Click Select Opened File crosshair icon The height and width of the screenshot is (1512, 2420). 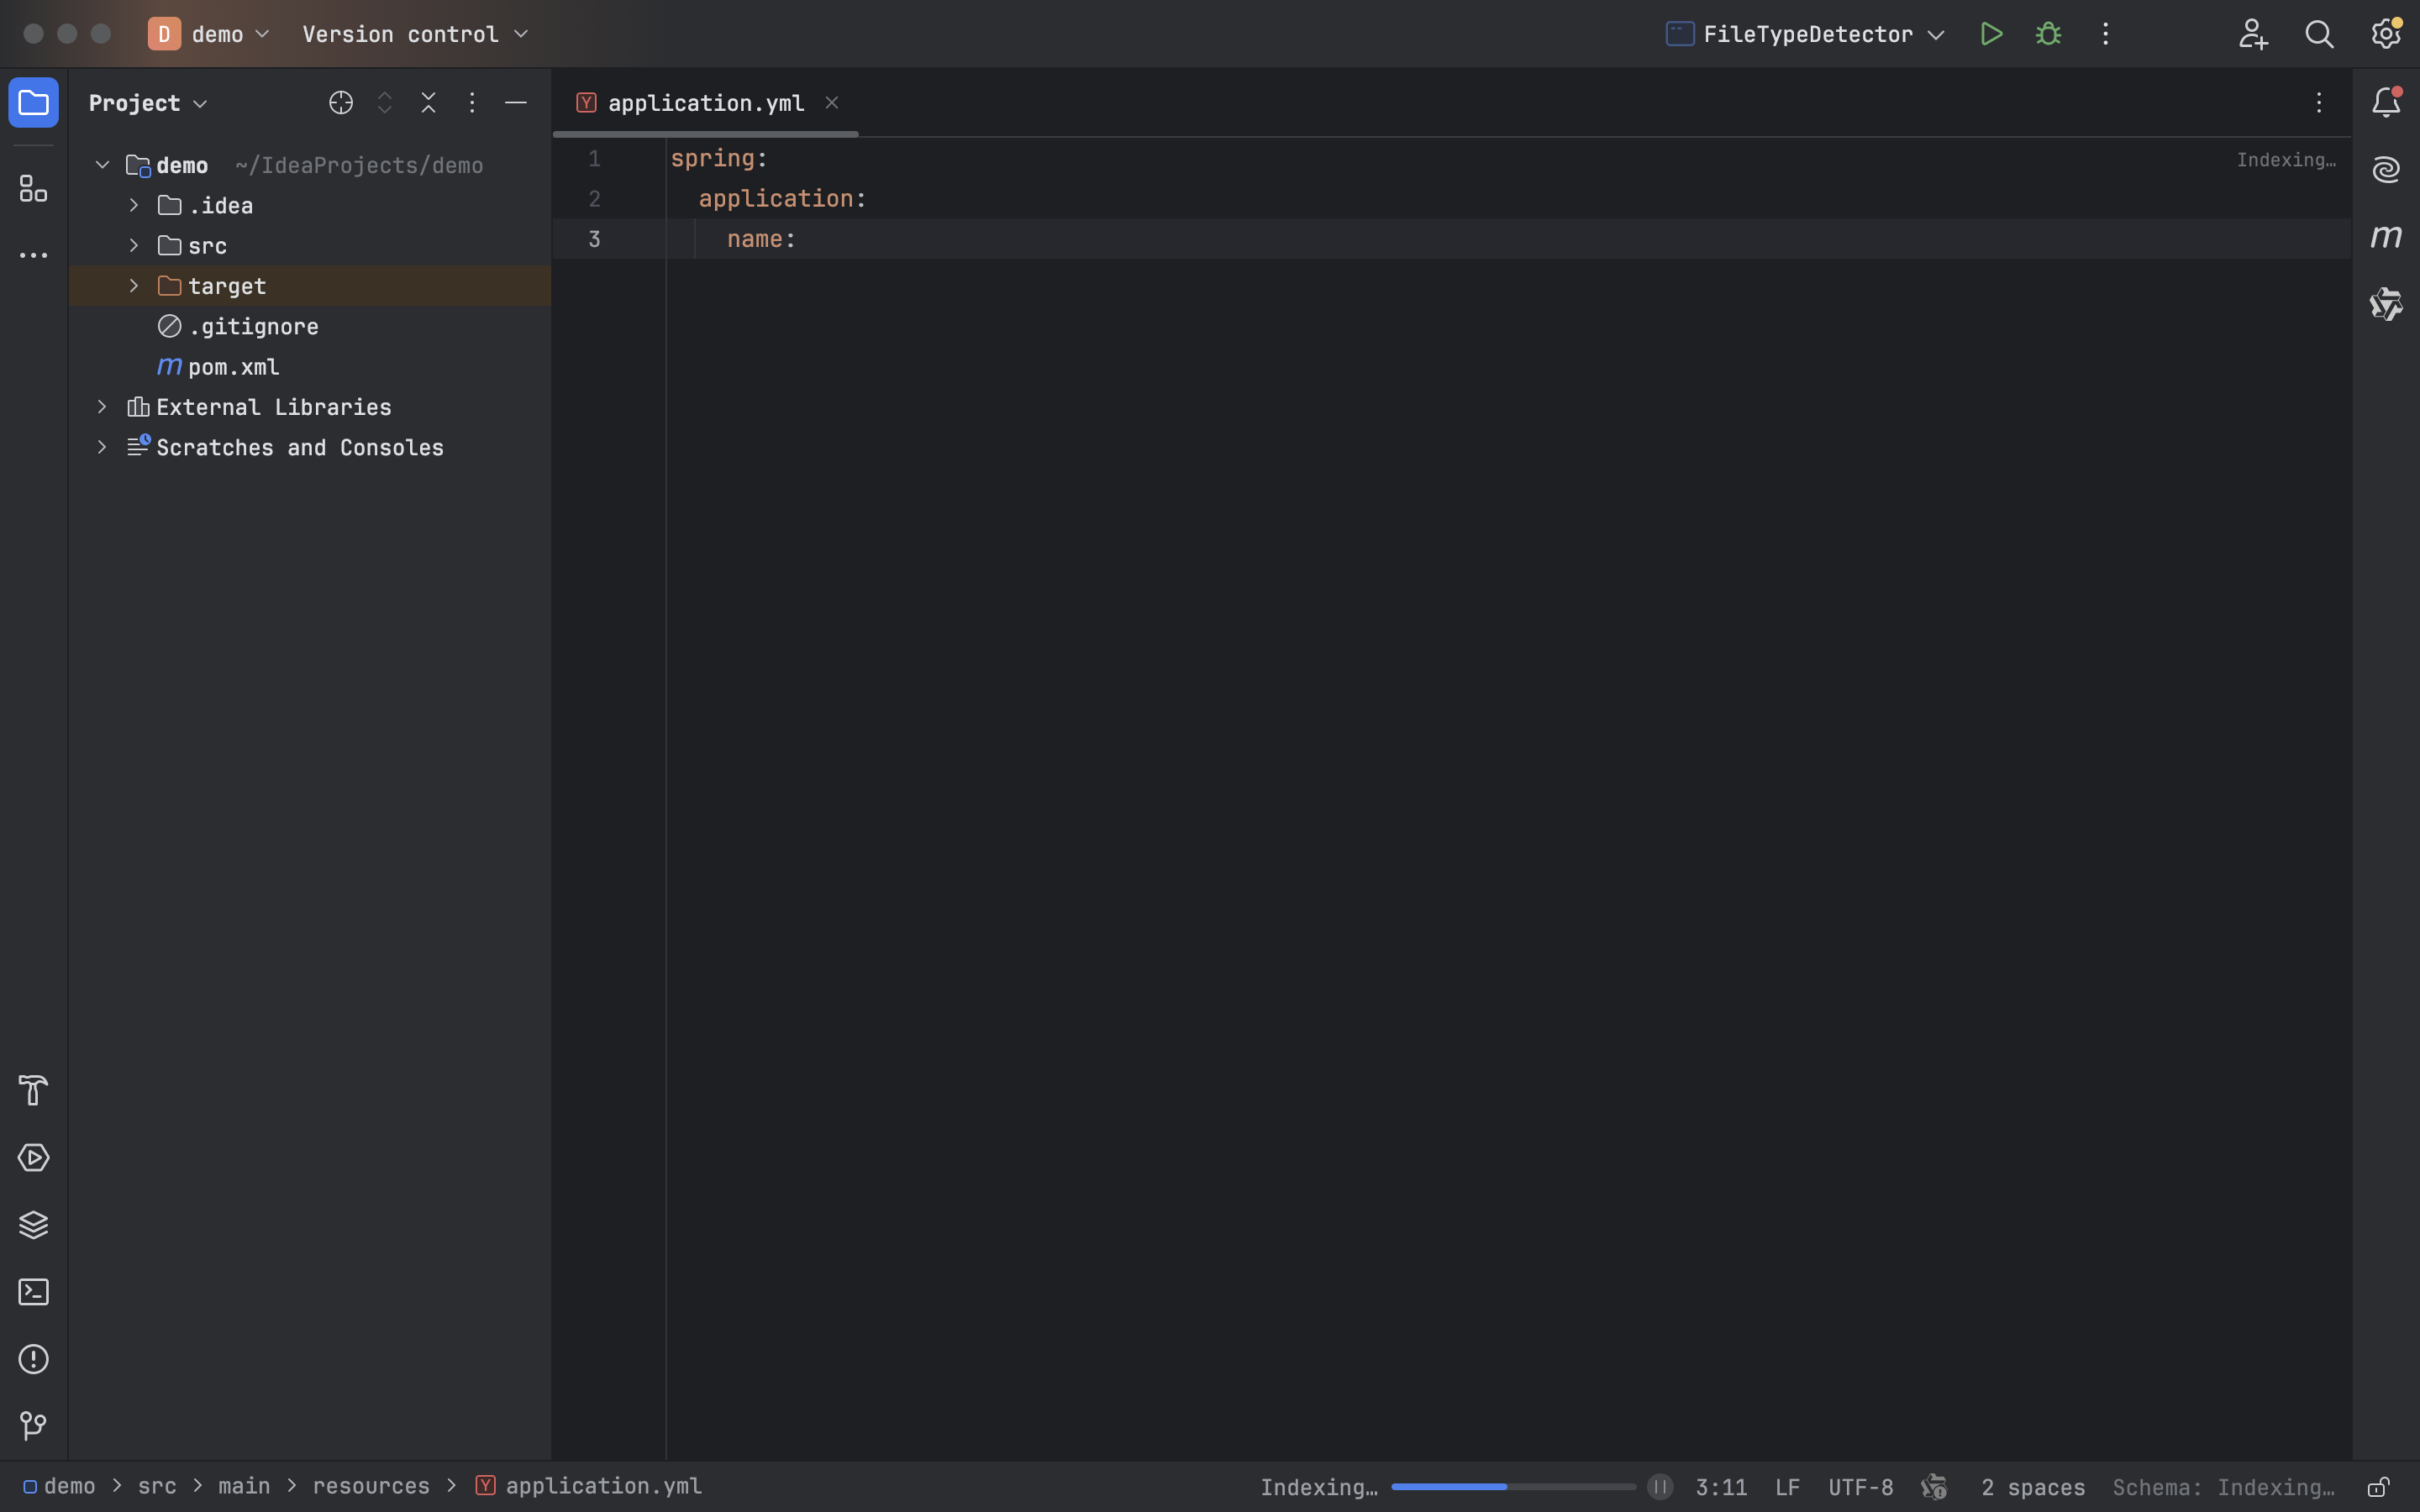tap(341, 103)
